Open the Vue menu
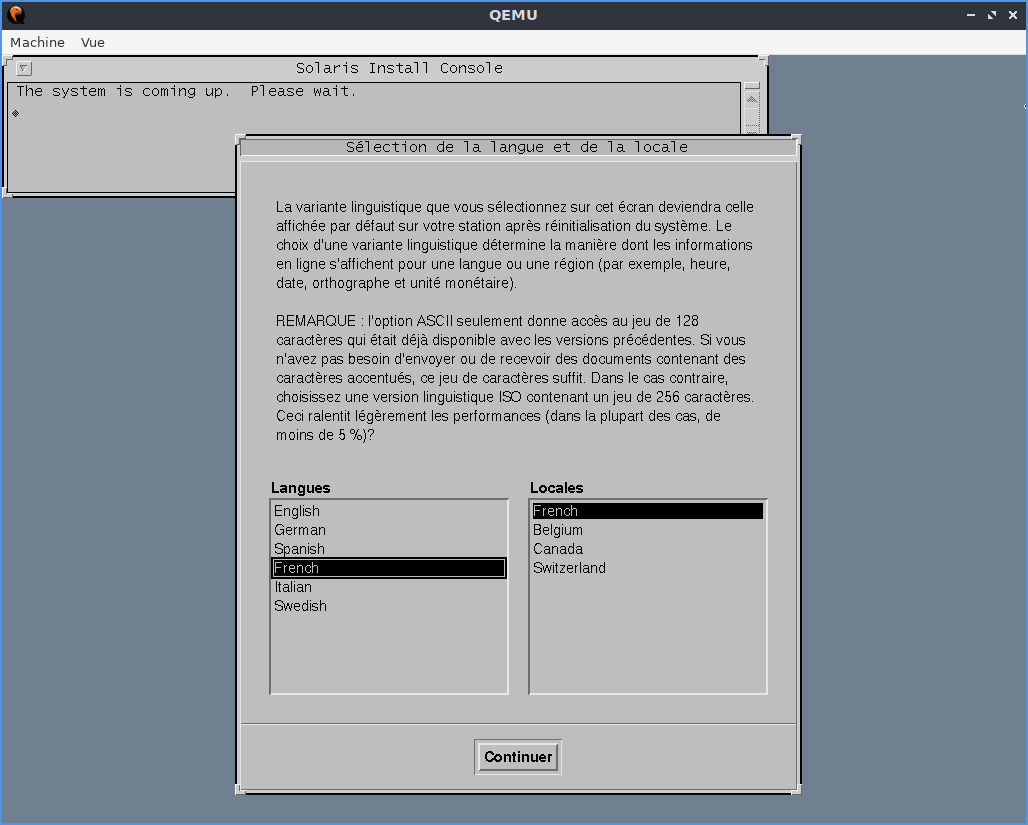This screenshot has height=825, width=1028. pos(92,43)
